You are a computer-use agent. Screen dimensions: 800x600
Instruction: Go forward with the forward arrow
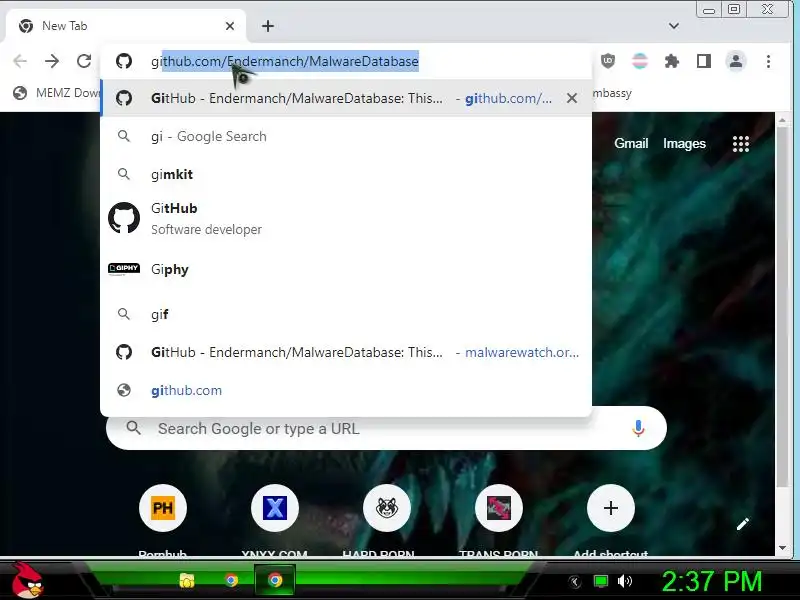(52, 61)
